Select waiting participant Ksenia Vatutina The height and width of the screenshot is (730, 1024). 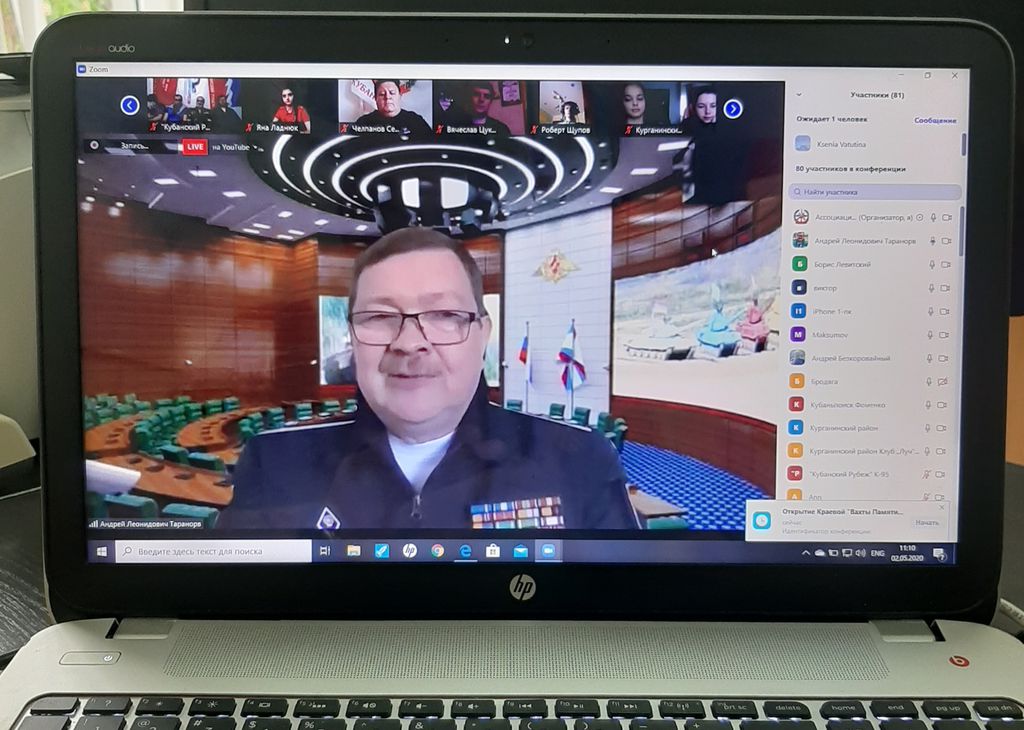coord(875,144)
